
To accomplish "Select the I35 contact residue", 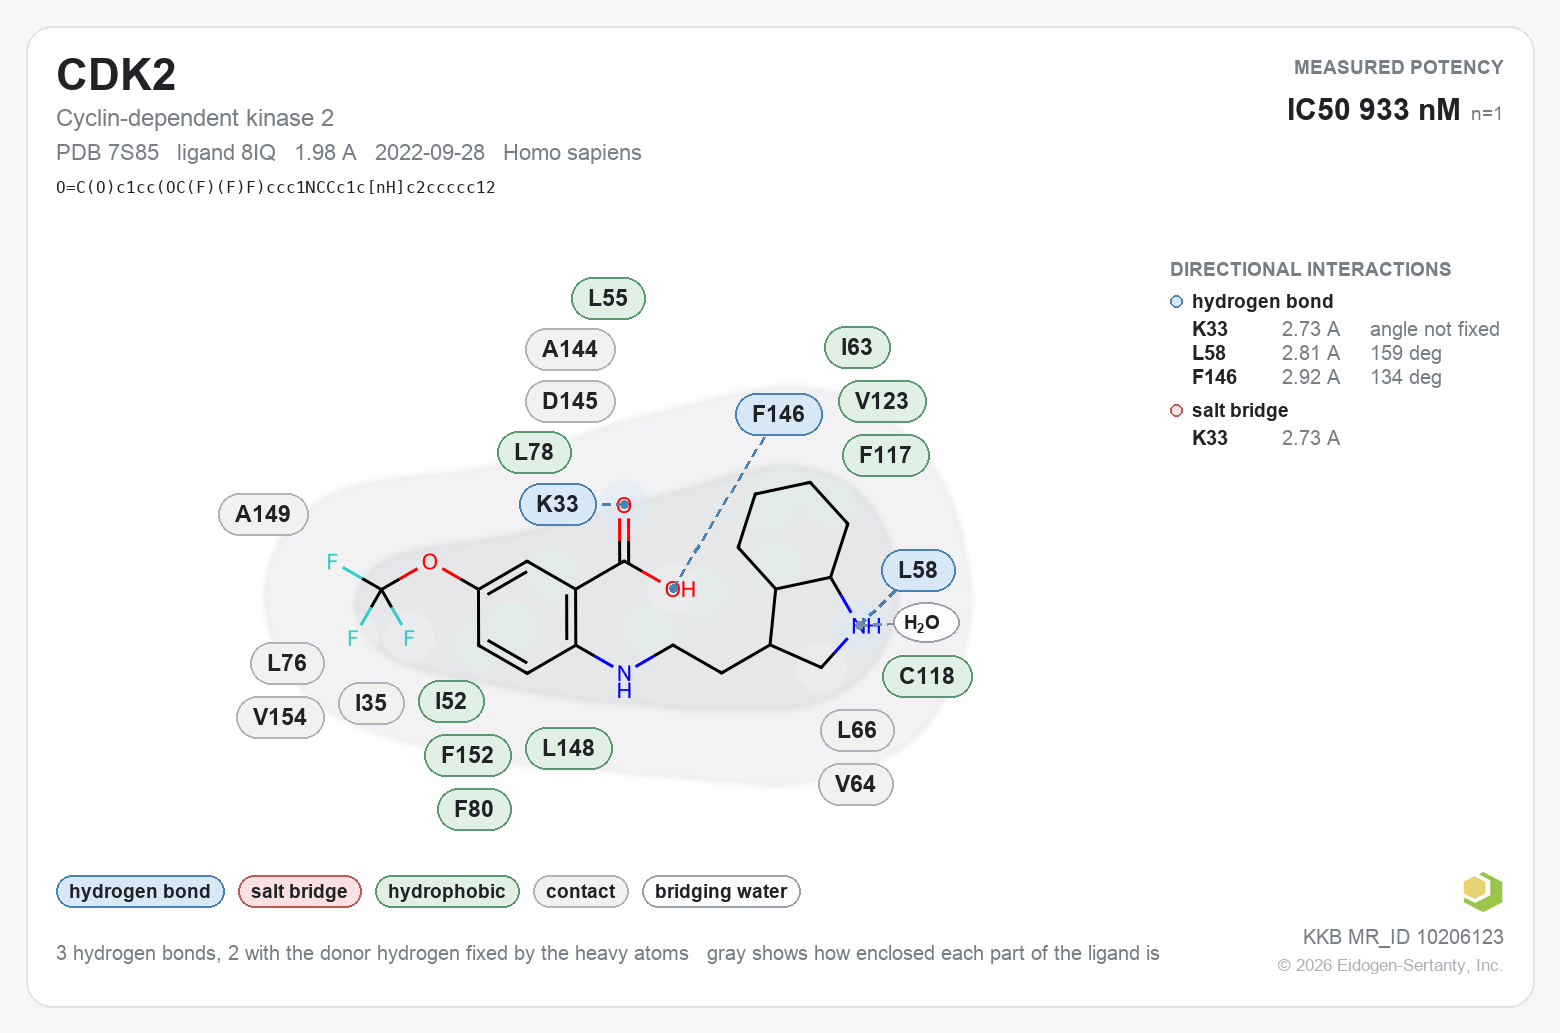I will tap(371, 703).
